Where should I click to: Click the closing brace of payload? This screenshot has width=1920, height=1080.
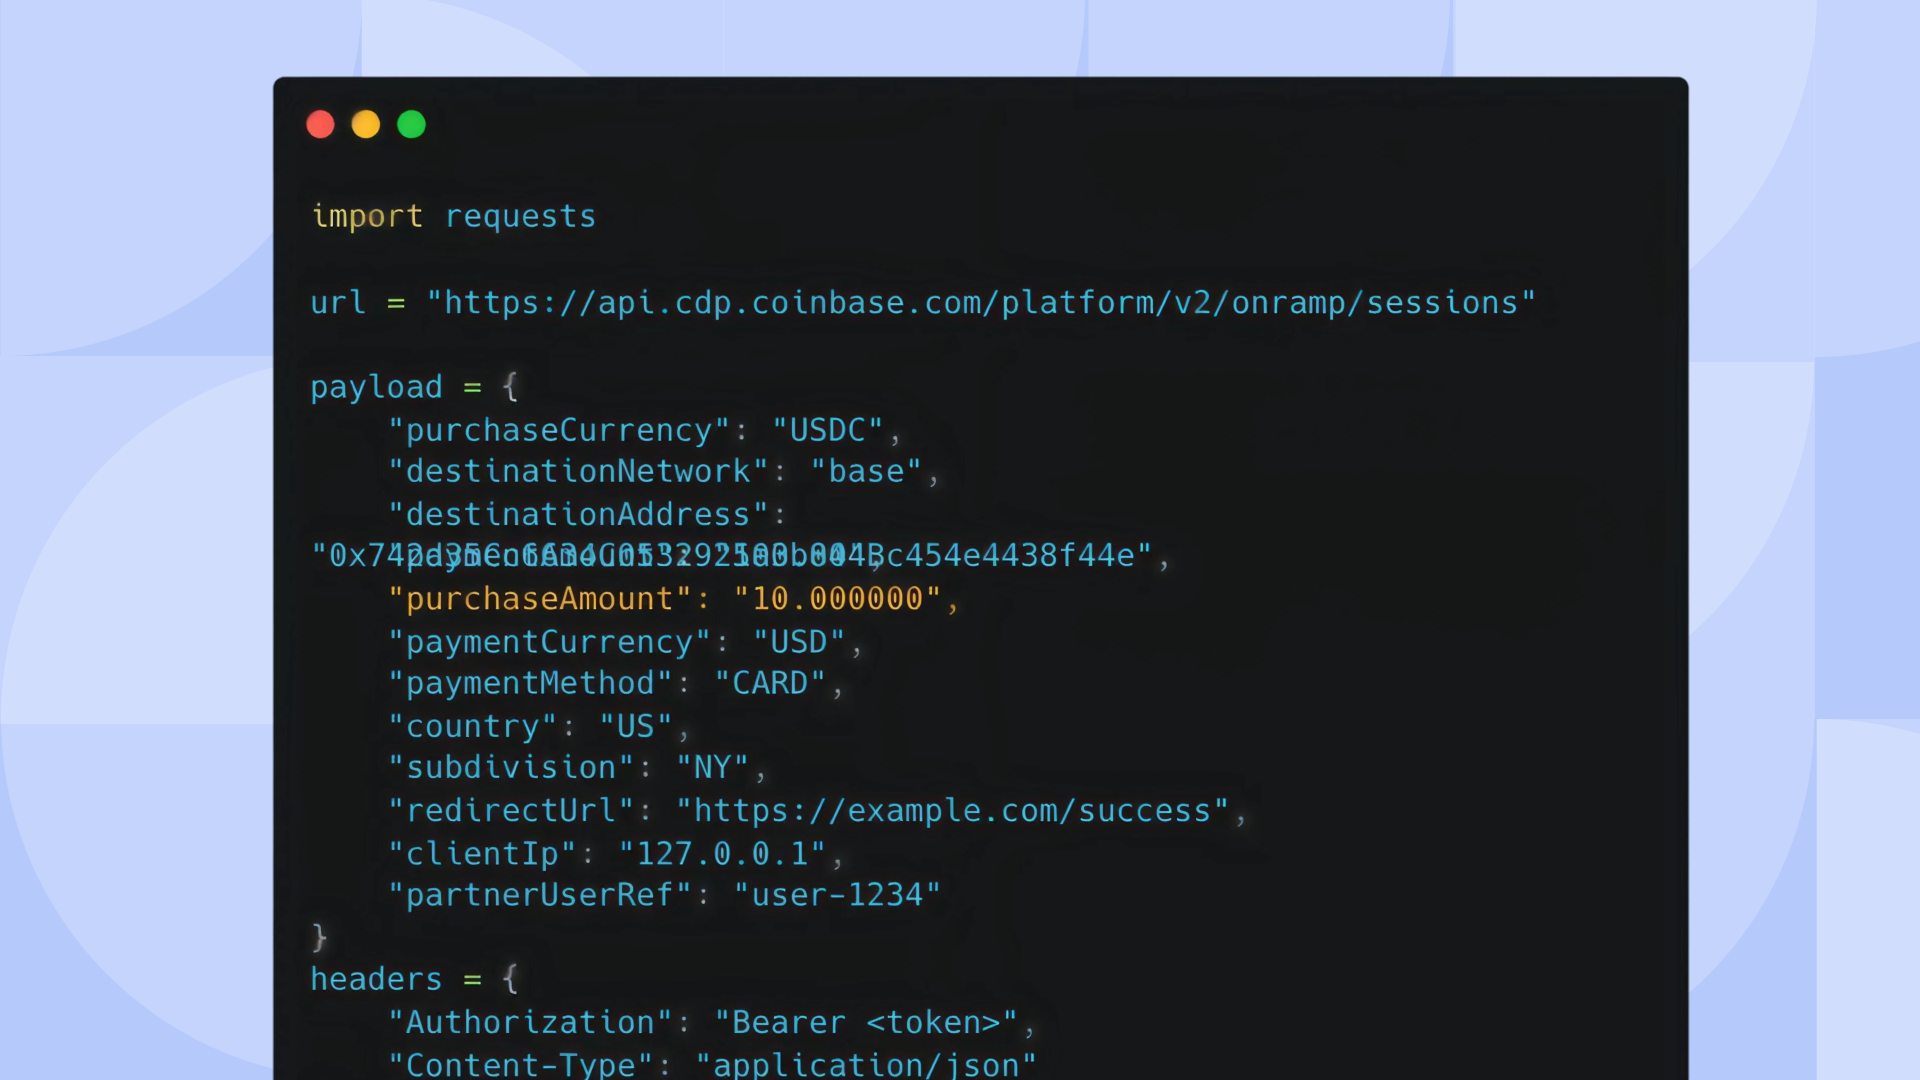(x=319, y=938)
